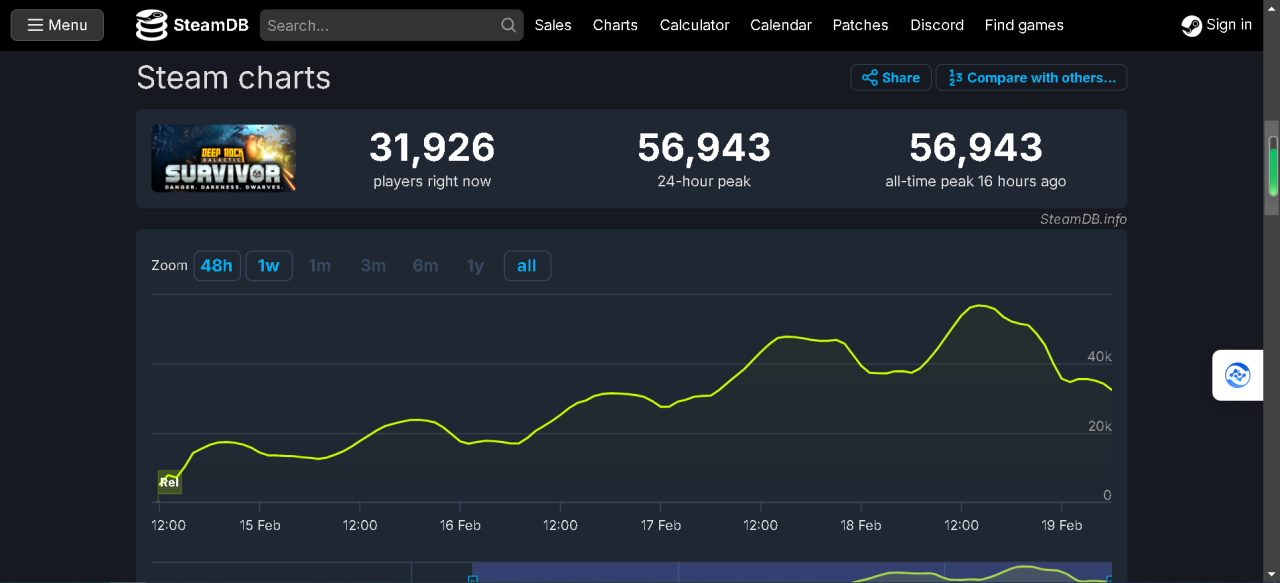Image resolution: width=1280 pixels, height=583 pixels.
Task: Open the Deep Rock Galactic Survivor thumbnail
Action: [224, 158]
